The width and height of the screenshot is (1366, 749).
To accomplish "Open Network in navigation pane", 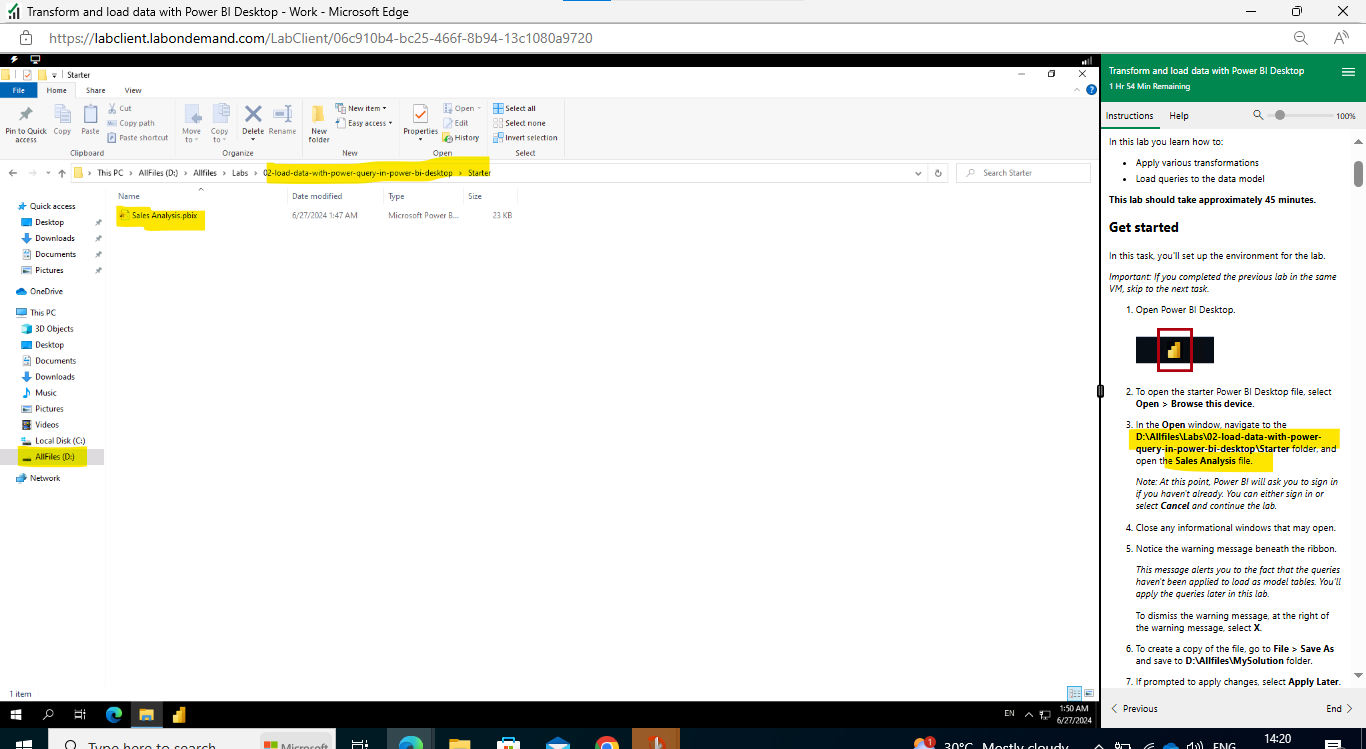I will point(45,479).
